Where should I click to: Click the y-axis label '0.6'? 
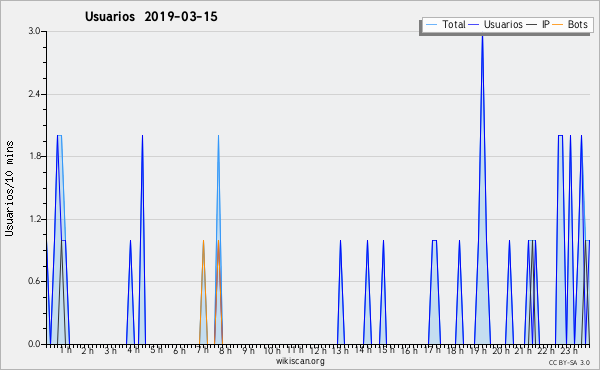tap(34, 281)
